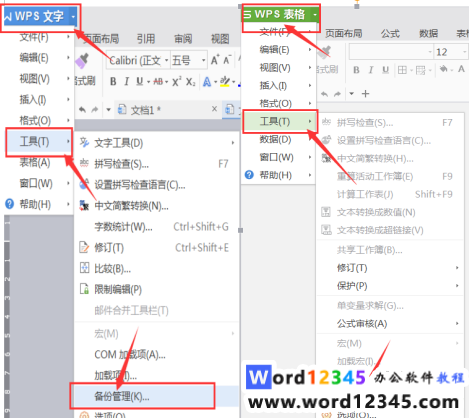This screenshot has height=418, width=469.
Task: Close the 文档1 document tab
Action: [214, 109]
